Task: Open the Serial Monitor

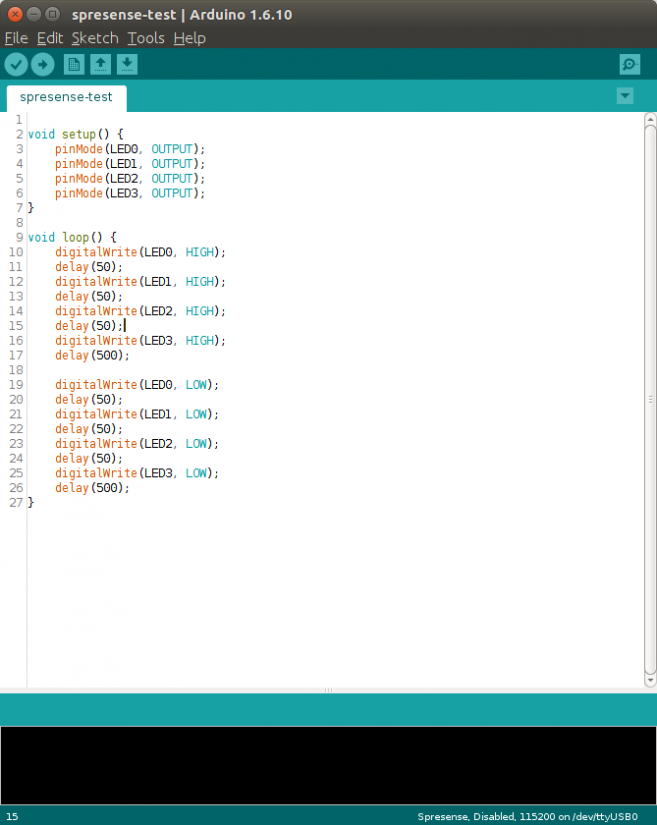Action: (629, 65)
